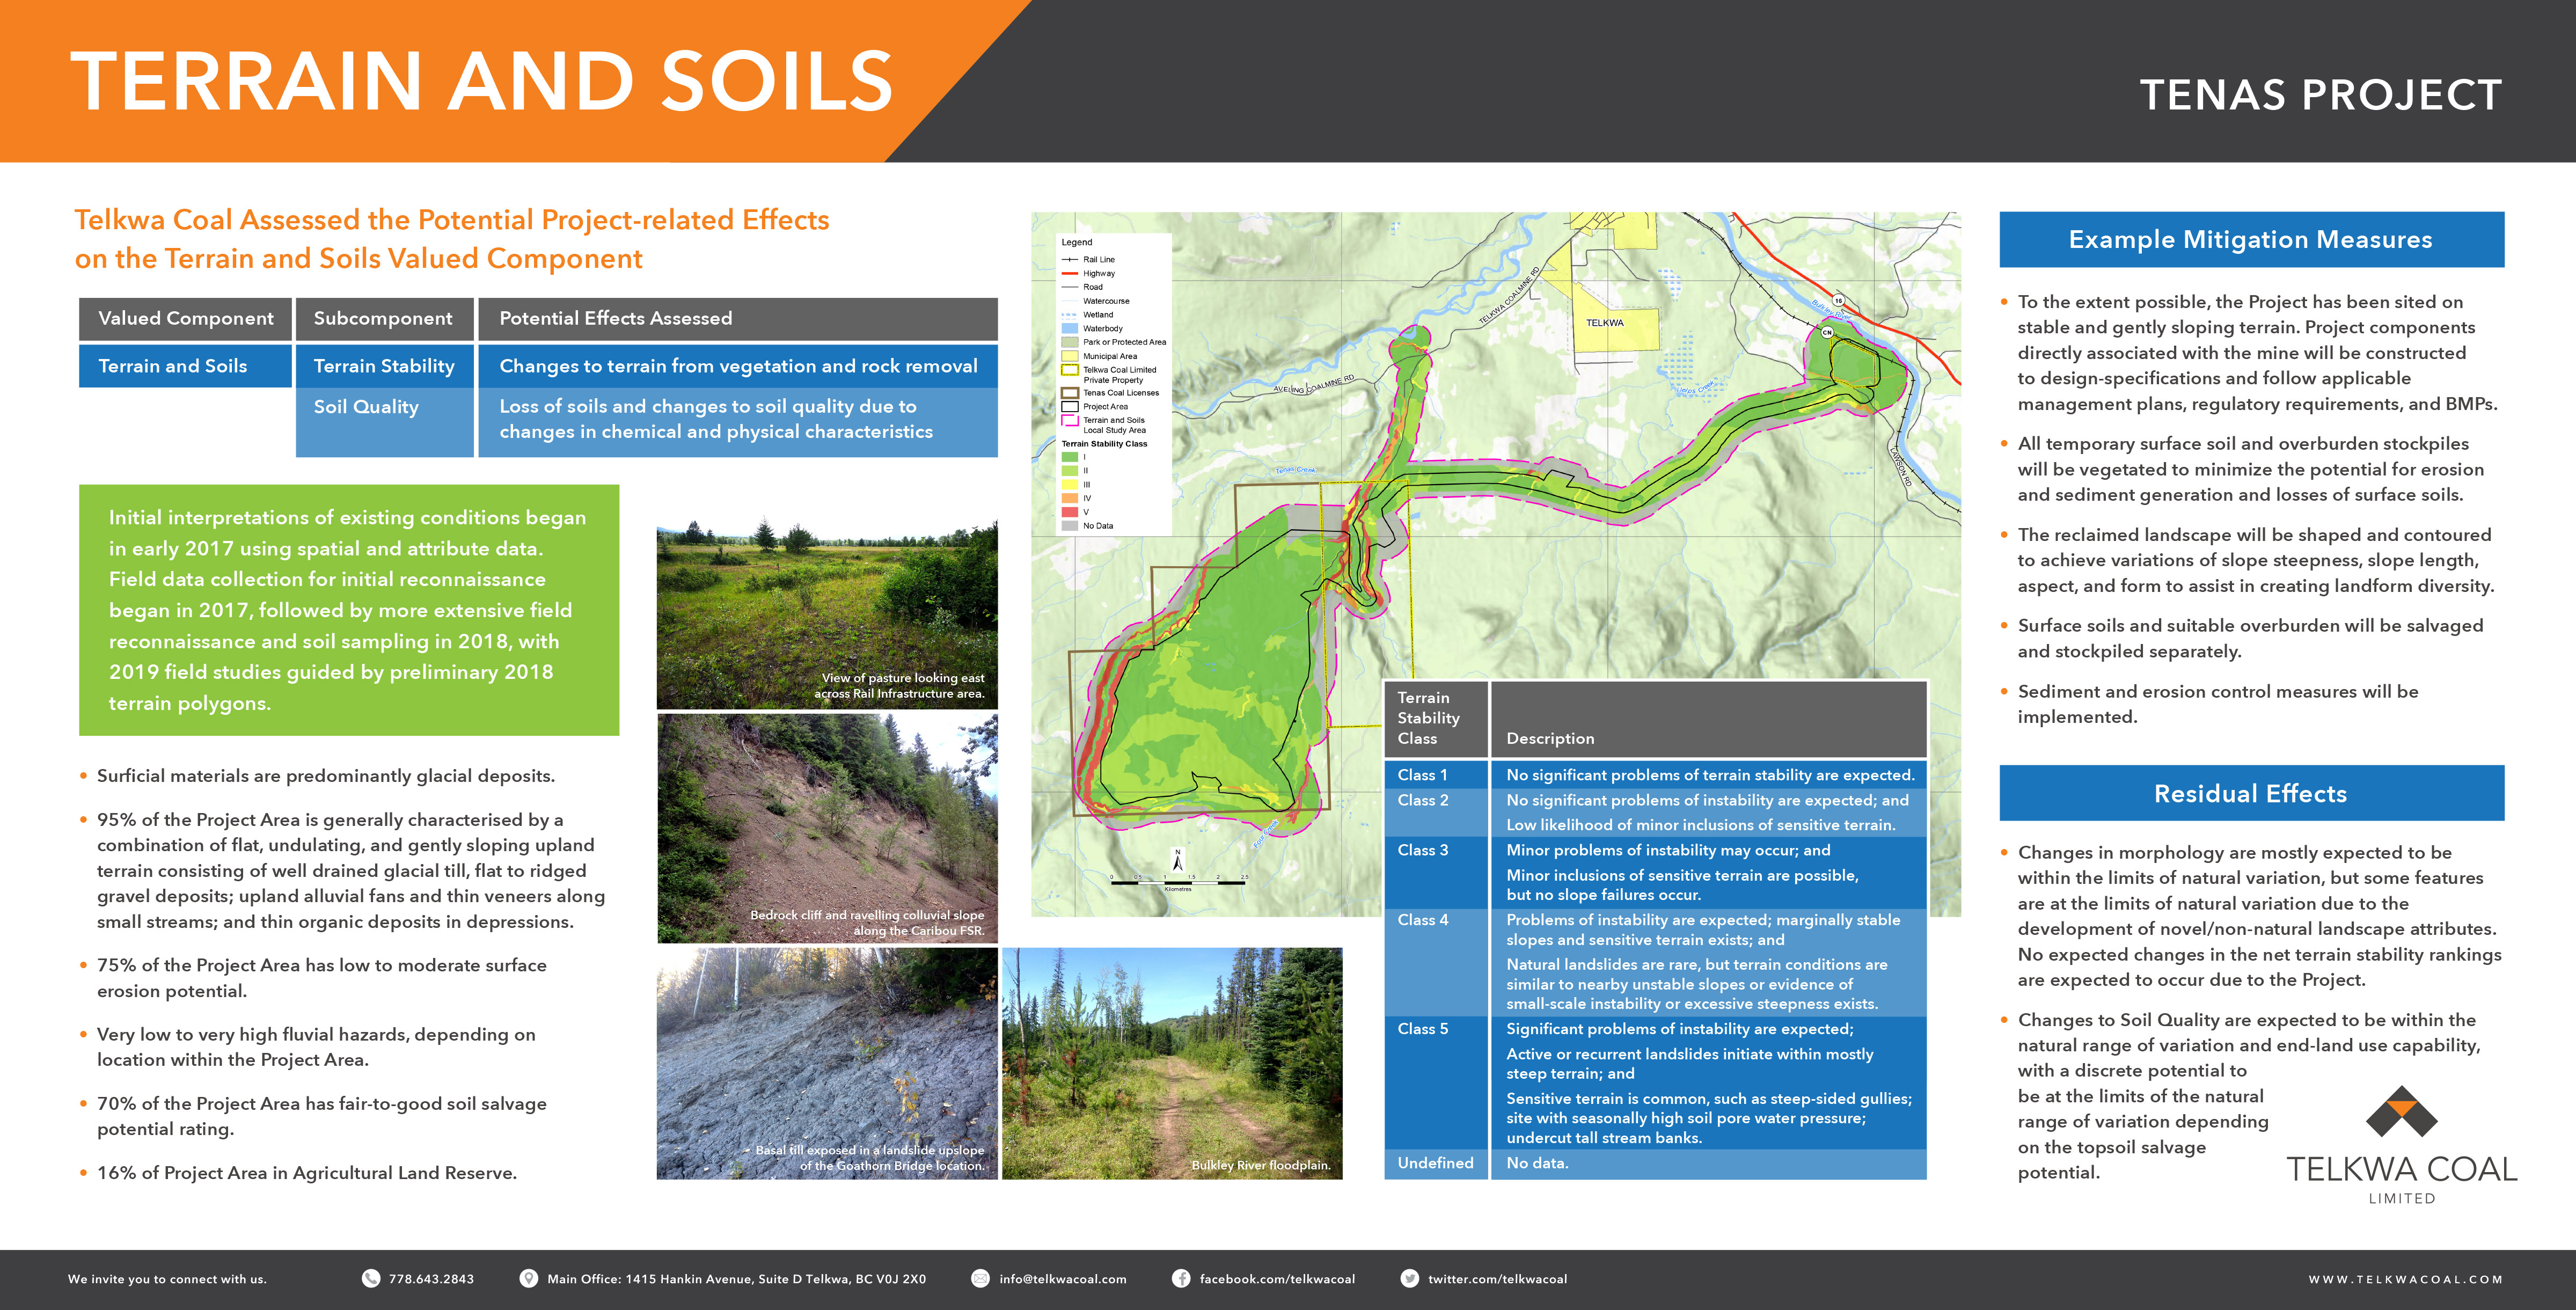
Task: Click the Project Area legend symbol
Action: [1069, 407]
